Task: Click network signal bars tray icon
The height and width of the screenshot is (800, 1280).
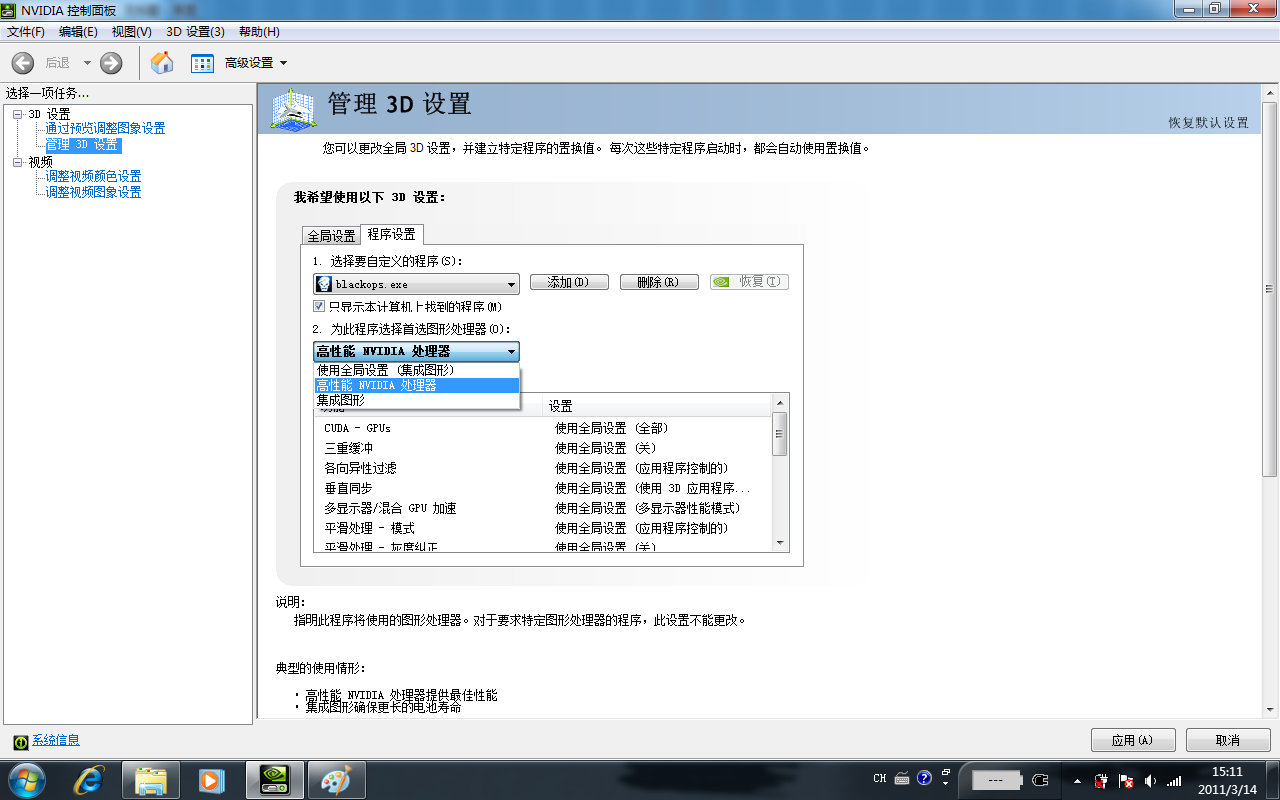Action: coord(1174,780)
